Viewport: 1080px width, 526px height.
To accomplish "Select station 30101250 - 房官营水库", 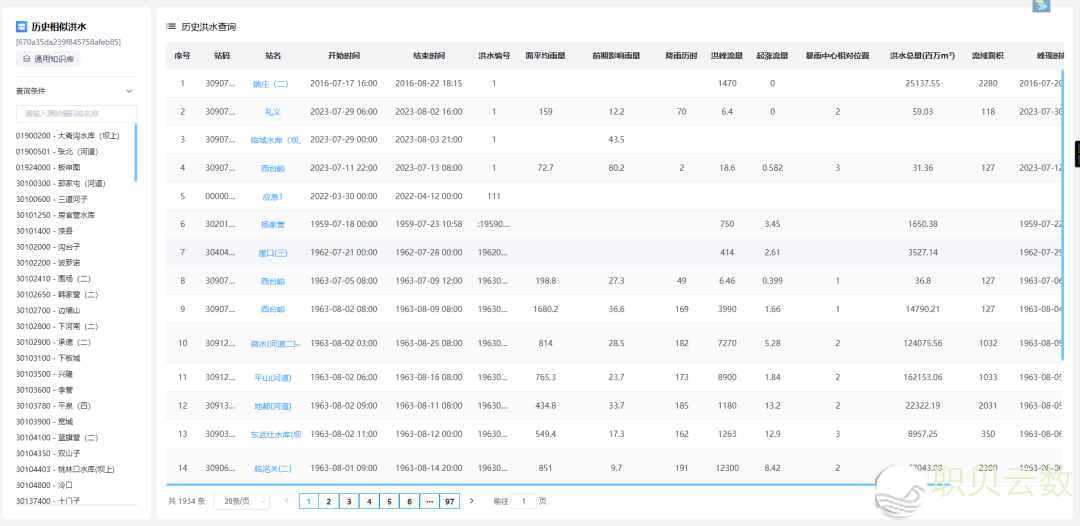I will point(55,215).
